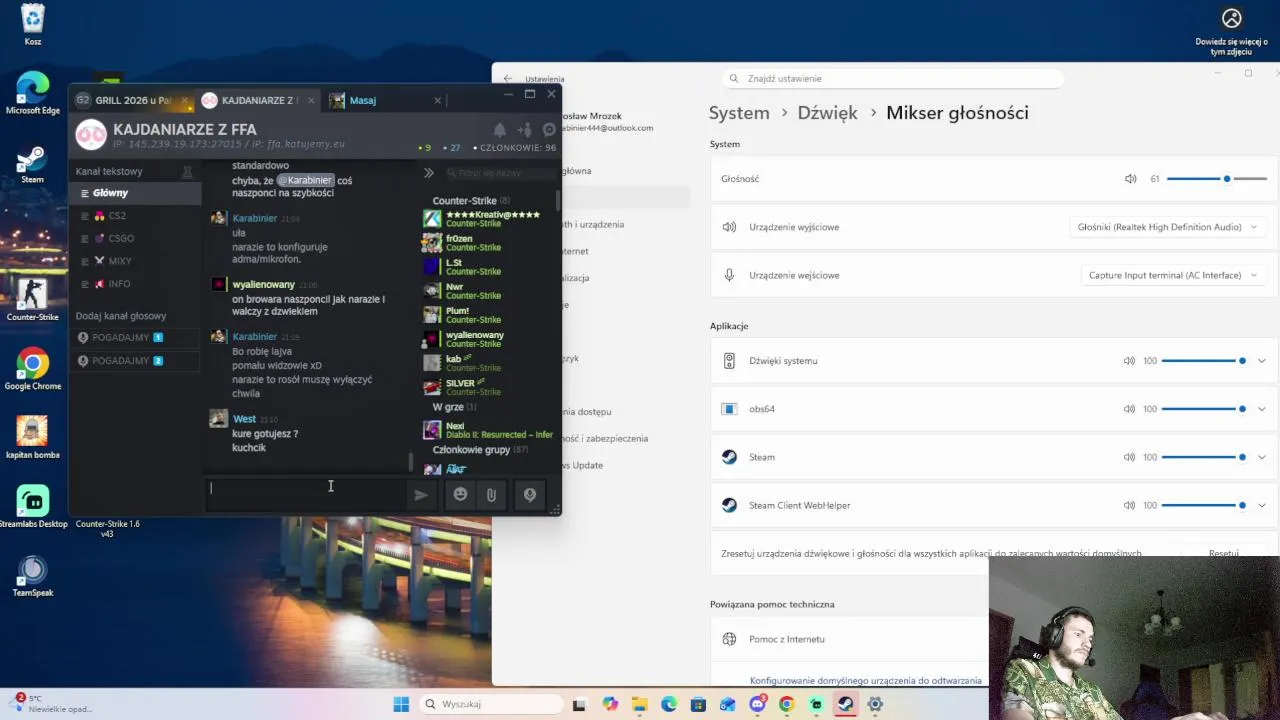This screenshot has width=1280, height=720.
Task: Adjust the system Głośność volume slider
Action: pyautogui.click(x=1216, y=179)
